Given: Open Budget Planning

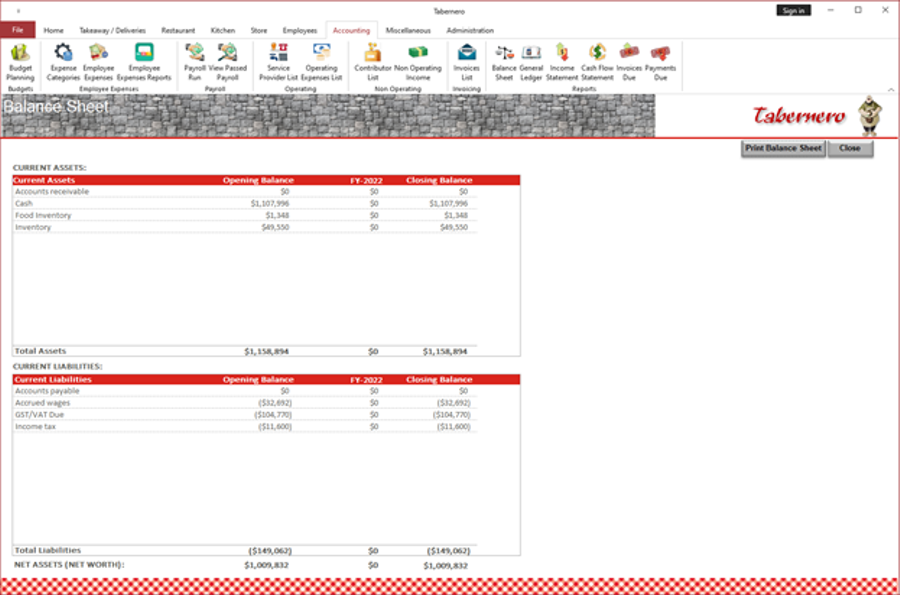Looking at the screenshot, I should [x=20, y=62].
